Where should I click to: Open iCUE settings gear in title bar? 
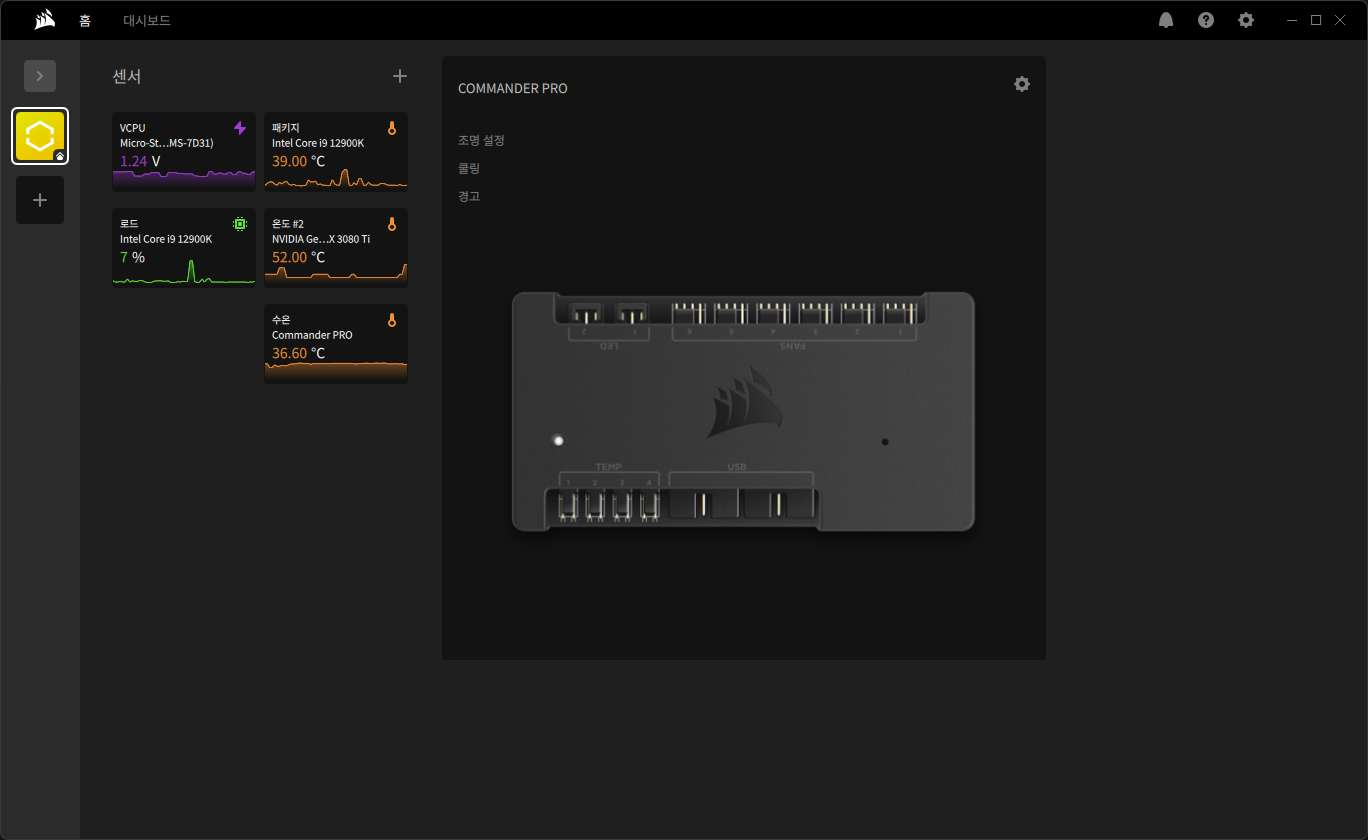1246,20
